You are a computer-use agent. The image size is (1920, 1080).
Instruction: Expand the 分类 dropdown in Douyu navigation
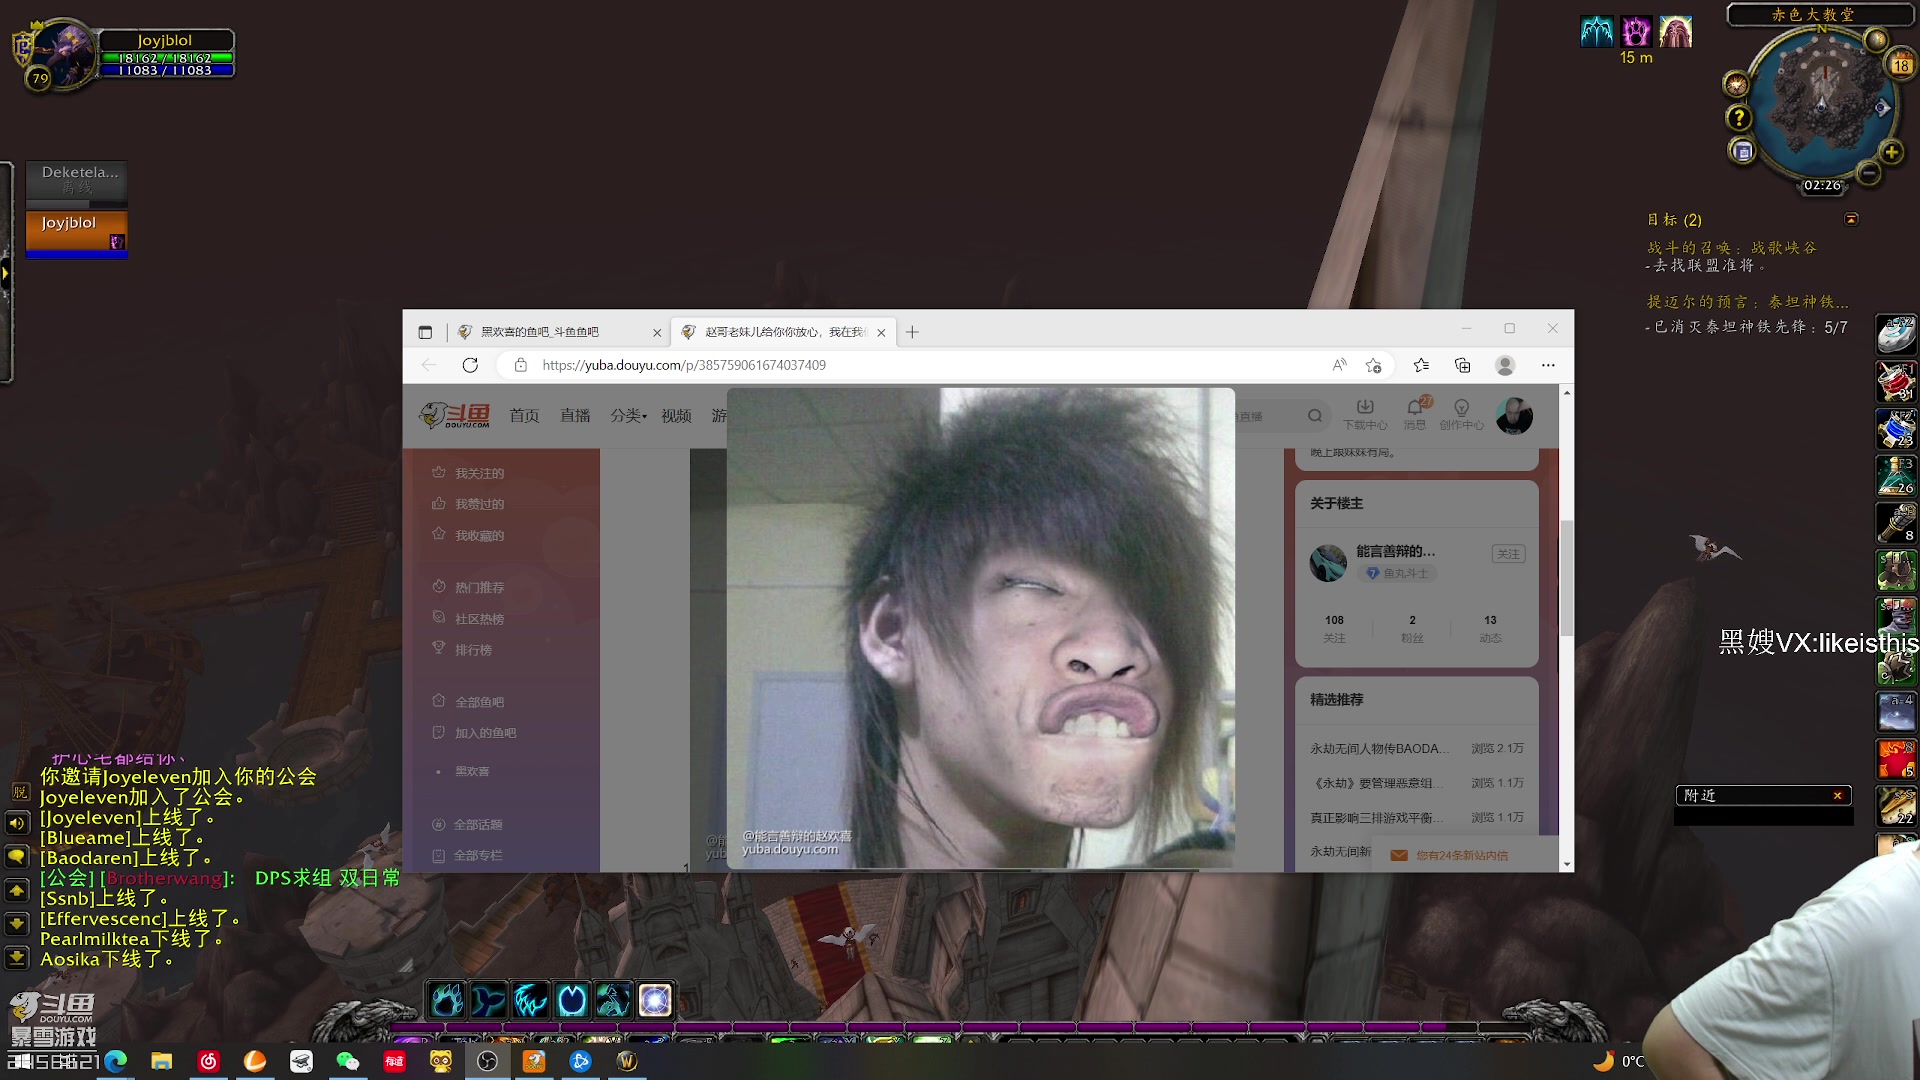click(x=628, y=416)
